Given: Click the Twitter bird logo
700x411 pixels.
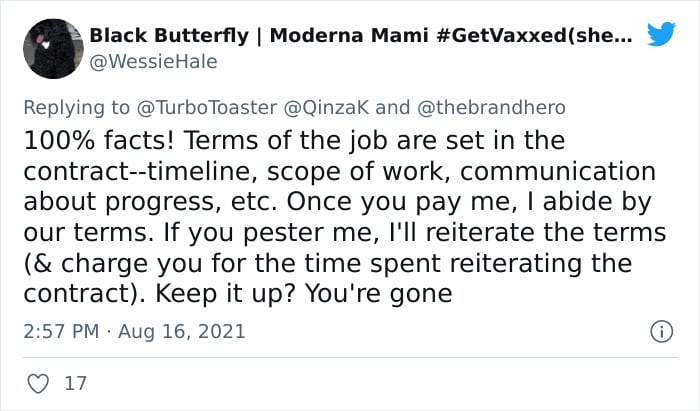Looking at the screenshot, I should tap(661, 33).
